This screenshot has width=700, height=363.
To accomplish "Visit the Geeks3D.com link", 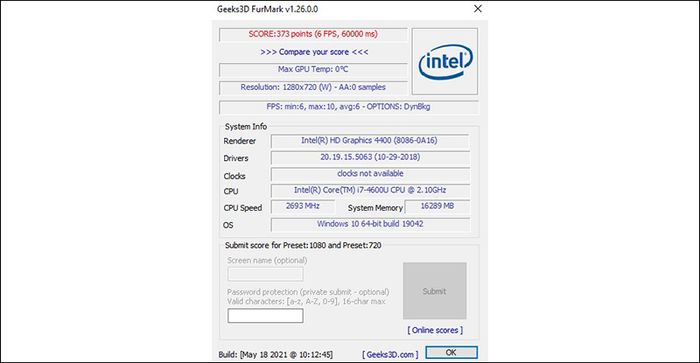I will (390, 355).
